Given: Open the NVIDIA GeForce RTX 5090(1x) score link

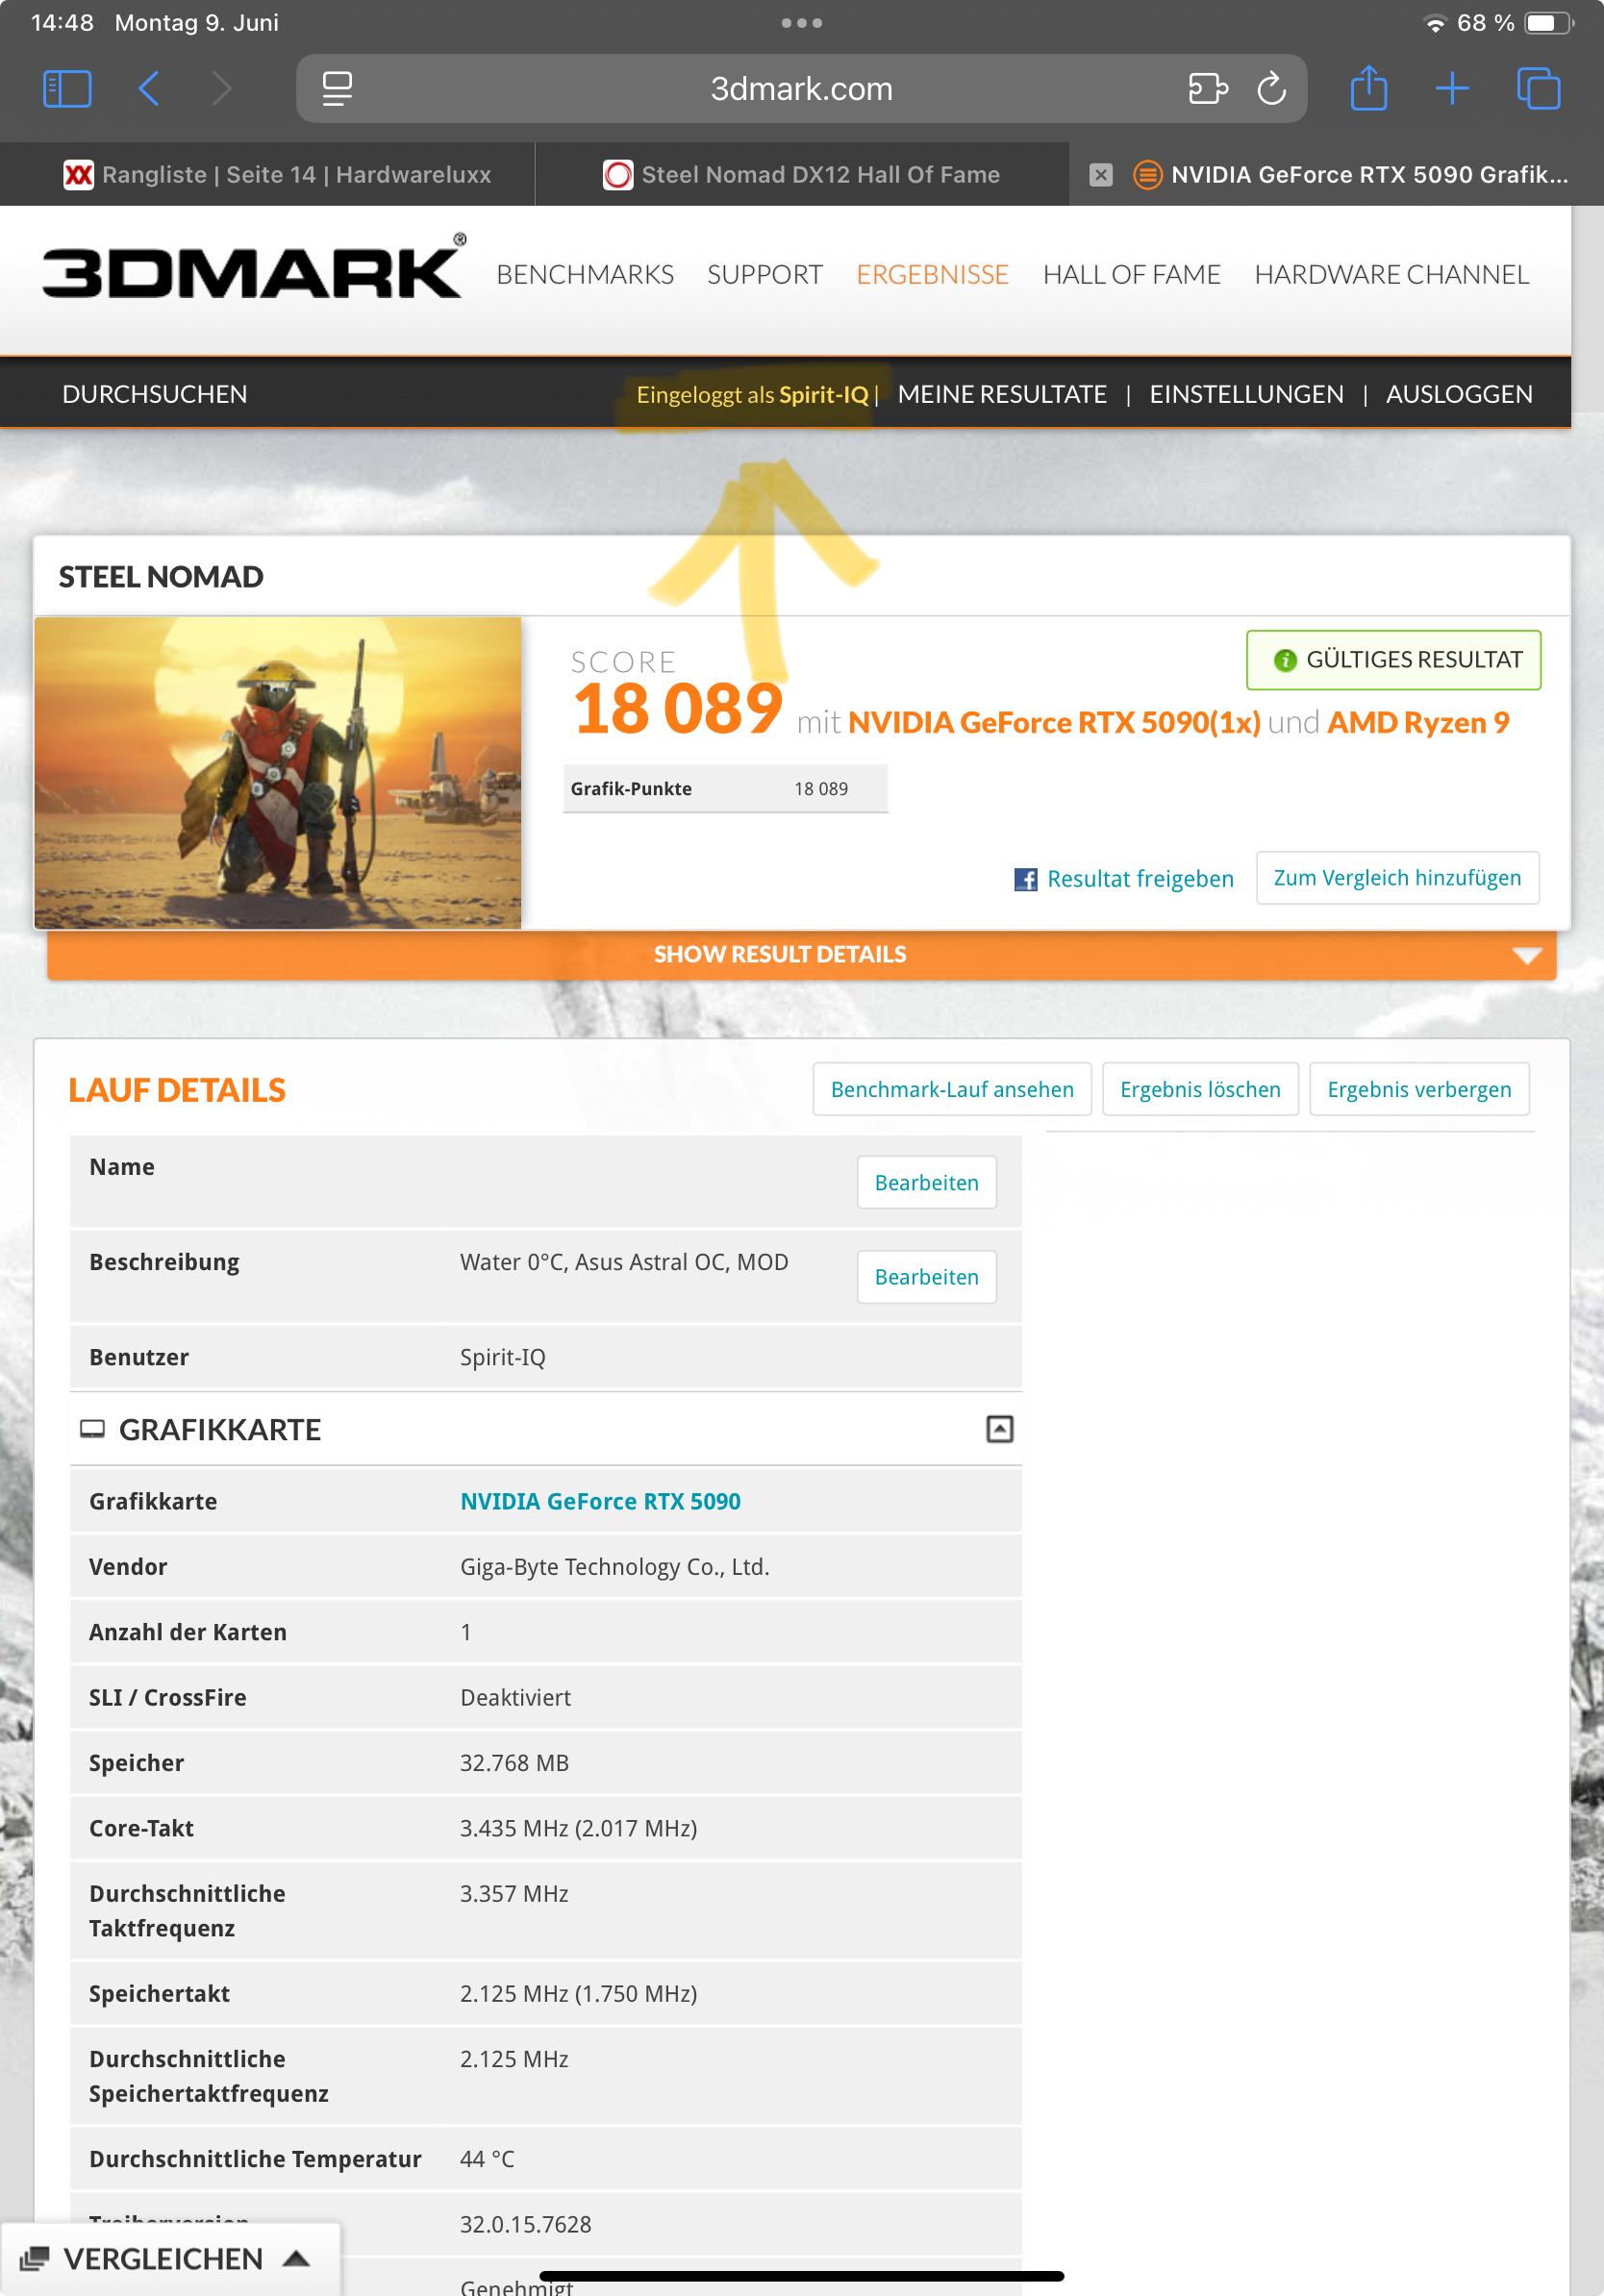Looking at the screenshot, I should [1054, 722].
